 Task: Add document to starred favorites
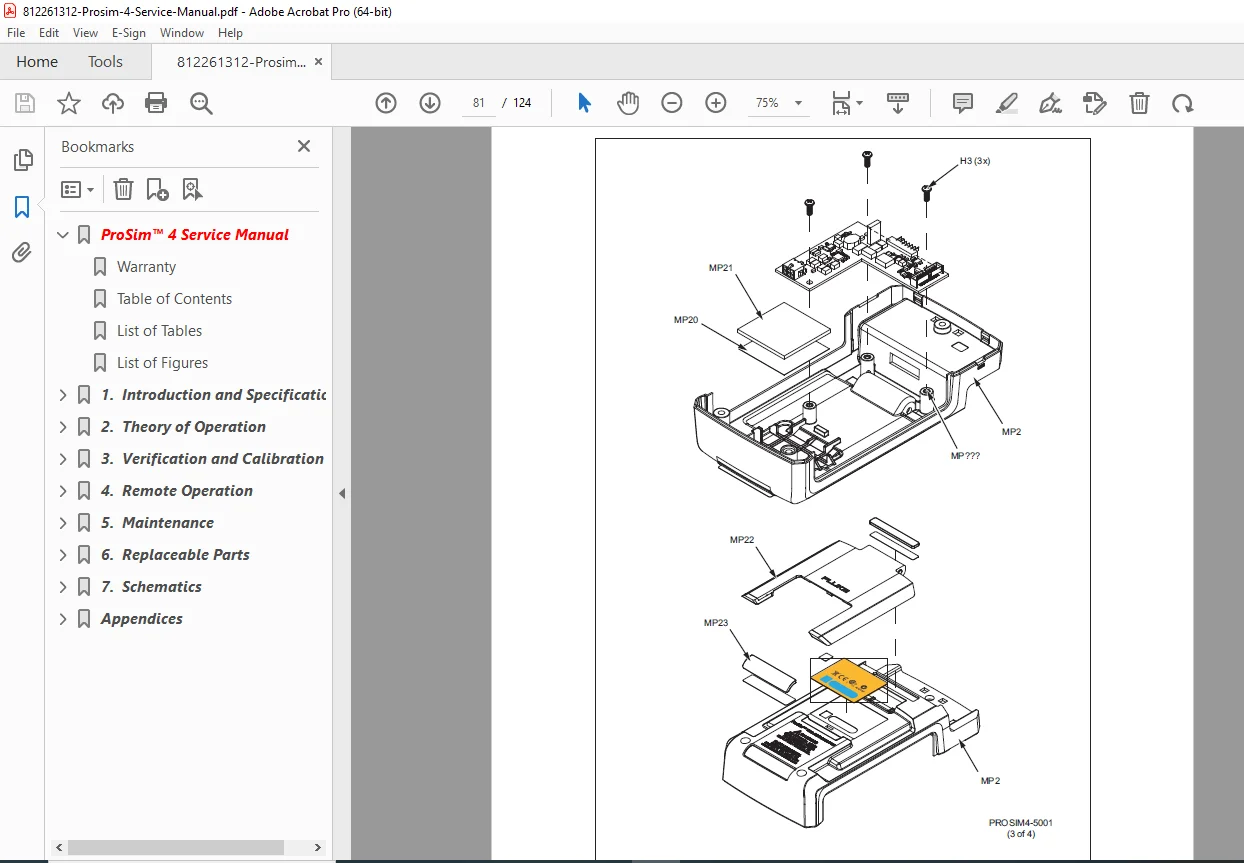[69, 103]
